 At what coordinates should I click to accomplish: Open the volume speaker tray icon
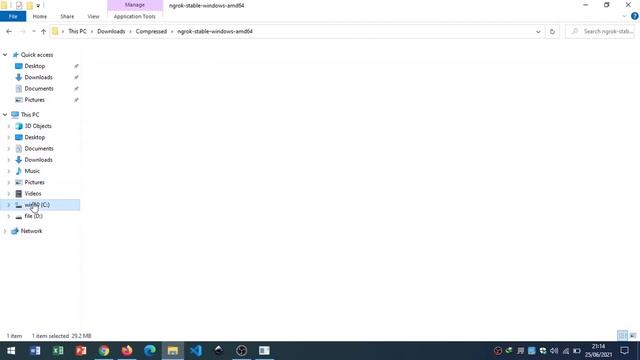(x=554, y=351)
